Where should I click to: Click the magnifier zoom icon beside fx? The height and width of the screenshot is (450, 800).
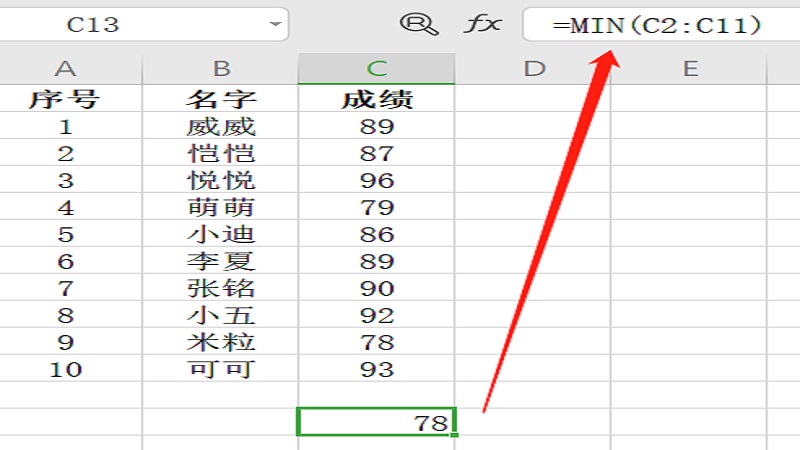(x=418, y=24)
